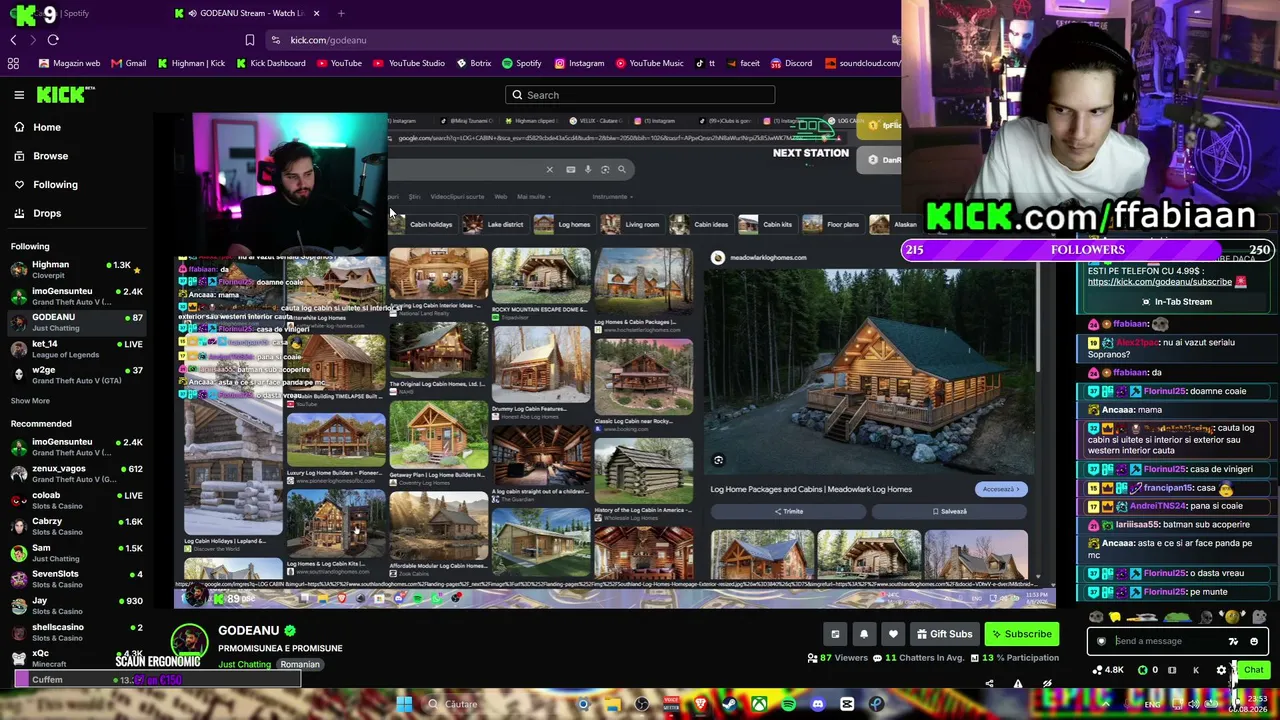Open the Botrix bookmark
The width and height of the screenshot is (1280, 720).
[x=474, y=63]
